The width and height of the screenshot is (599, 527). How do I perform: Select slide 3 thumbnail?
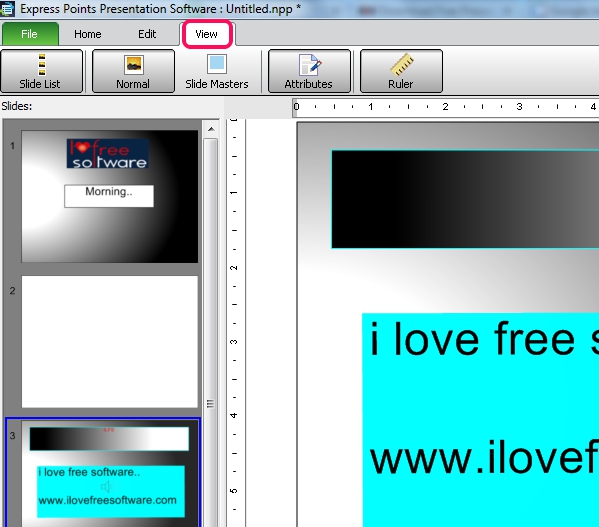point(103,473)
